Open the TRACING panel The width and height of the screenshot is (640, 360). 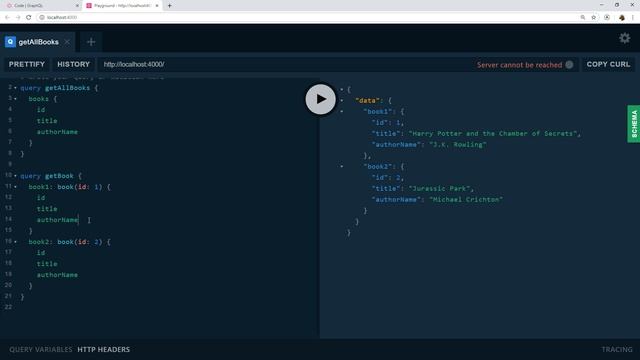click(617, 349)
